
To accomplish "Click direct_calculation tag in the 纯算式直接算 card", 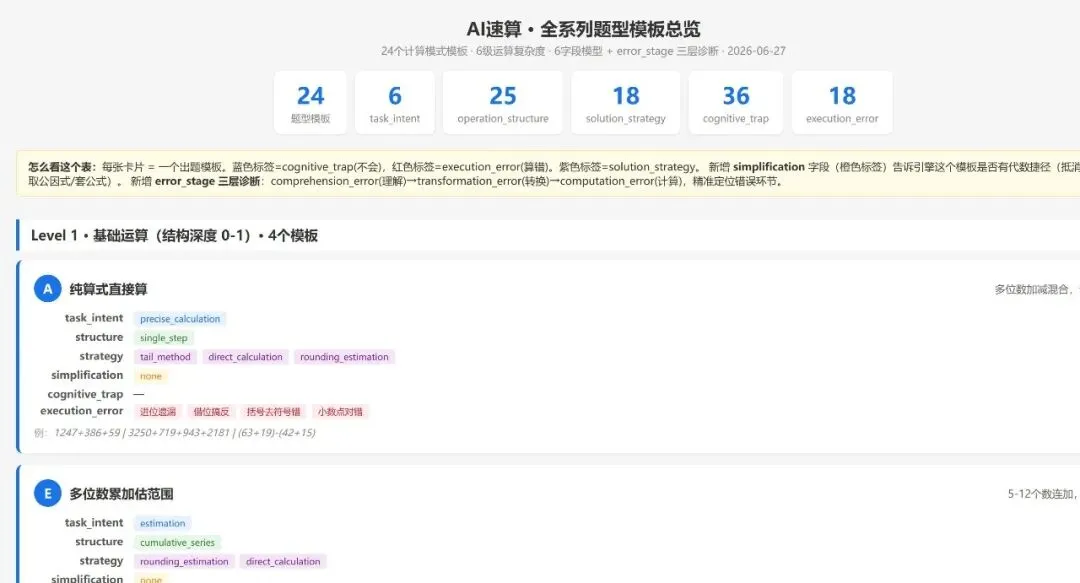I will point(245,357).
